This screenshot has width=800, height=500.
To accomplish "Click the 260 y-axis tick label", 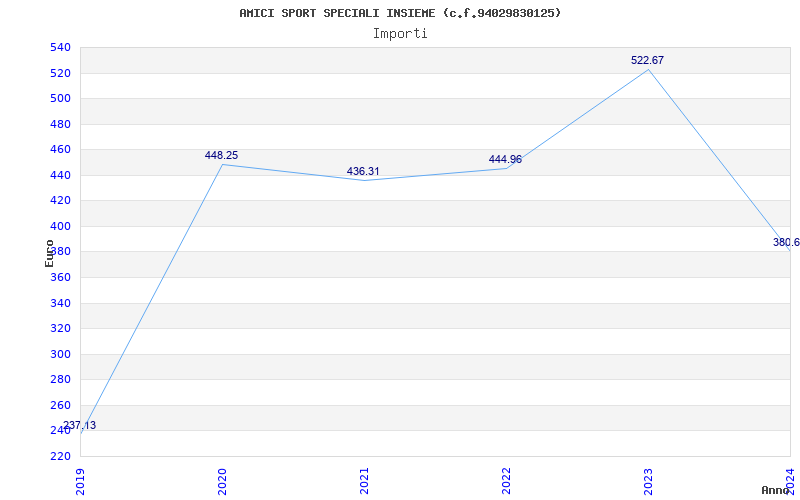I will [60, 405].
